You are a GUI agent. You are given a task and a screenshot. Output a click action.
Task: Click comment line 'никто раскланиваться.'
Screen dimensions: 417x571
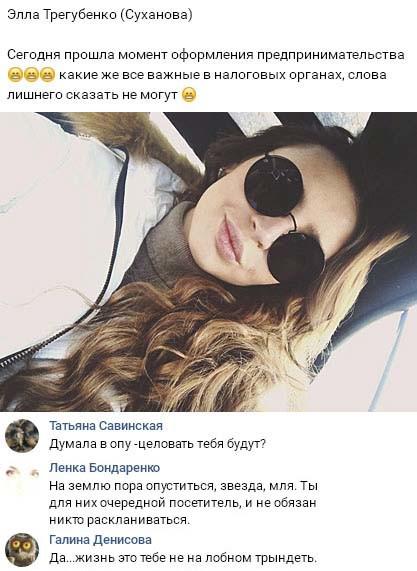point(119,520)
